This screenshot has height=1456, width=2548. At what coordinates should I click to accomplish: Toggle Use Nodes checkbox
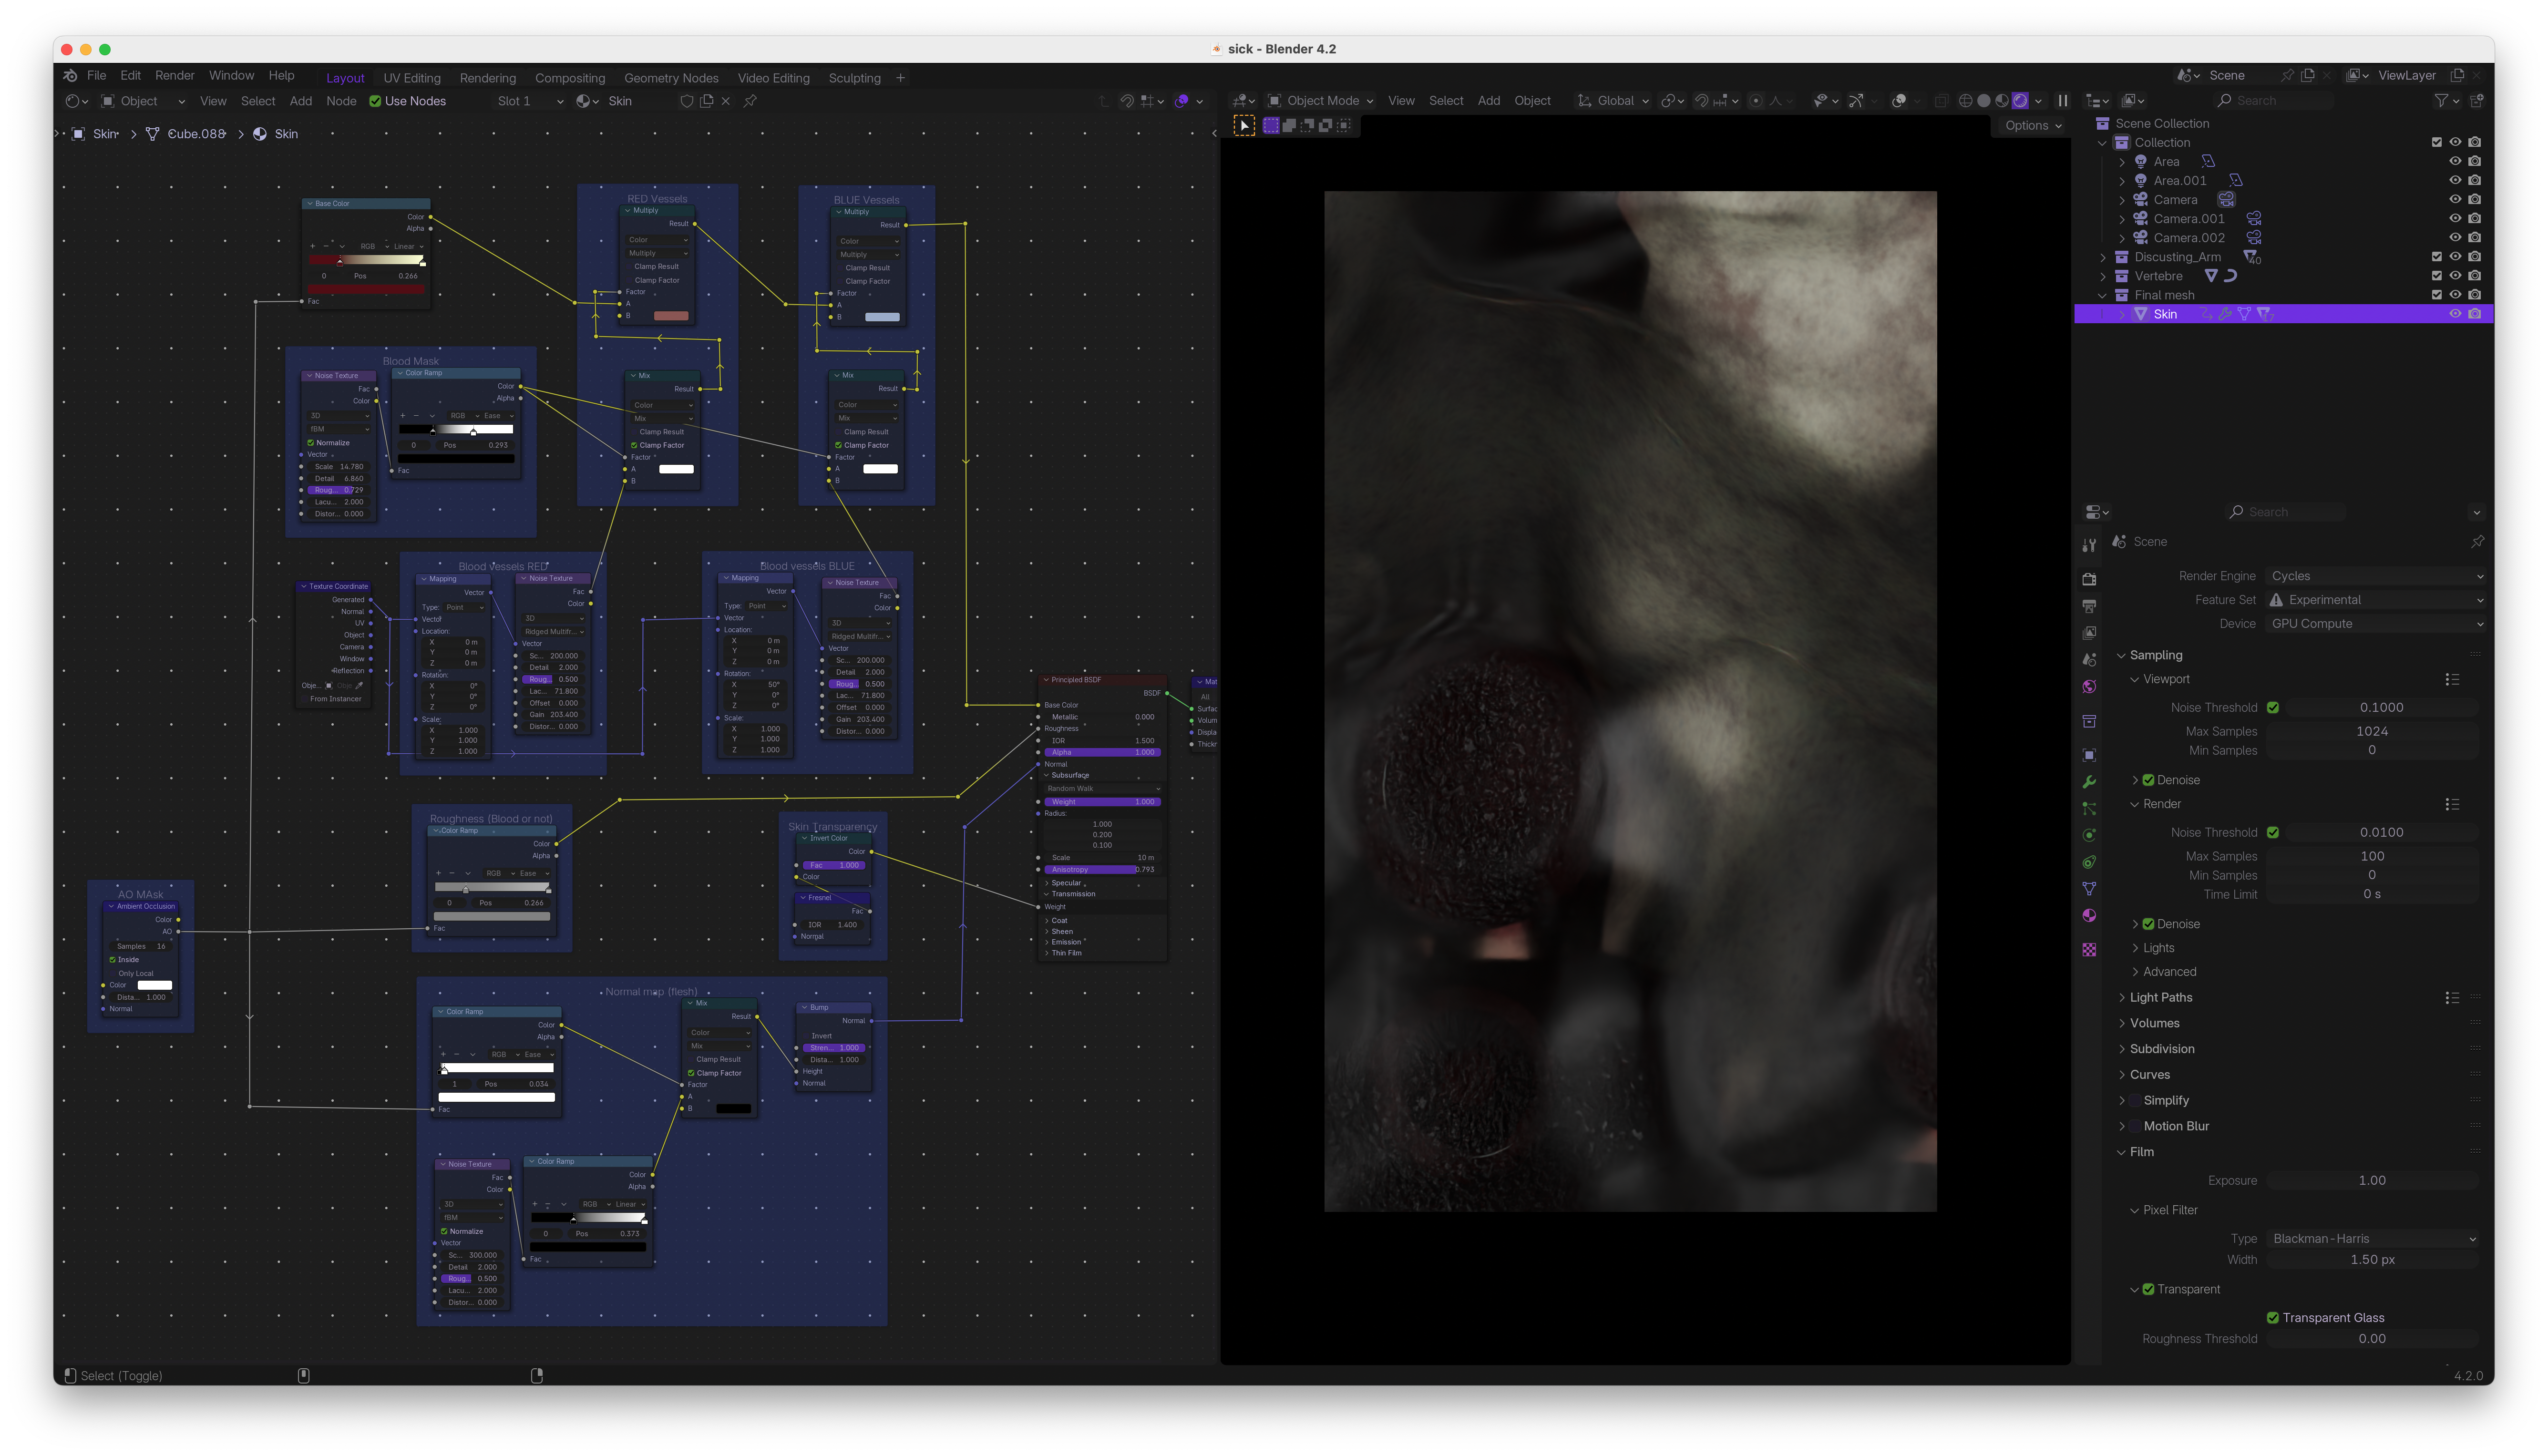coord(375,101)
